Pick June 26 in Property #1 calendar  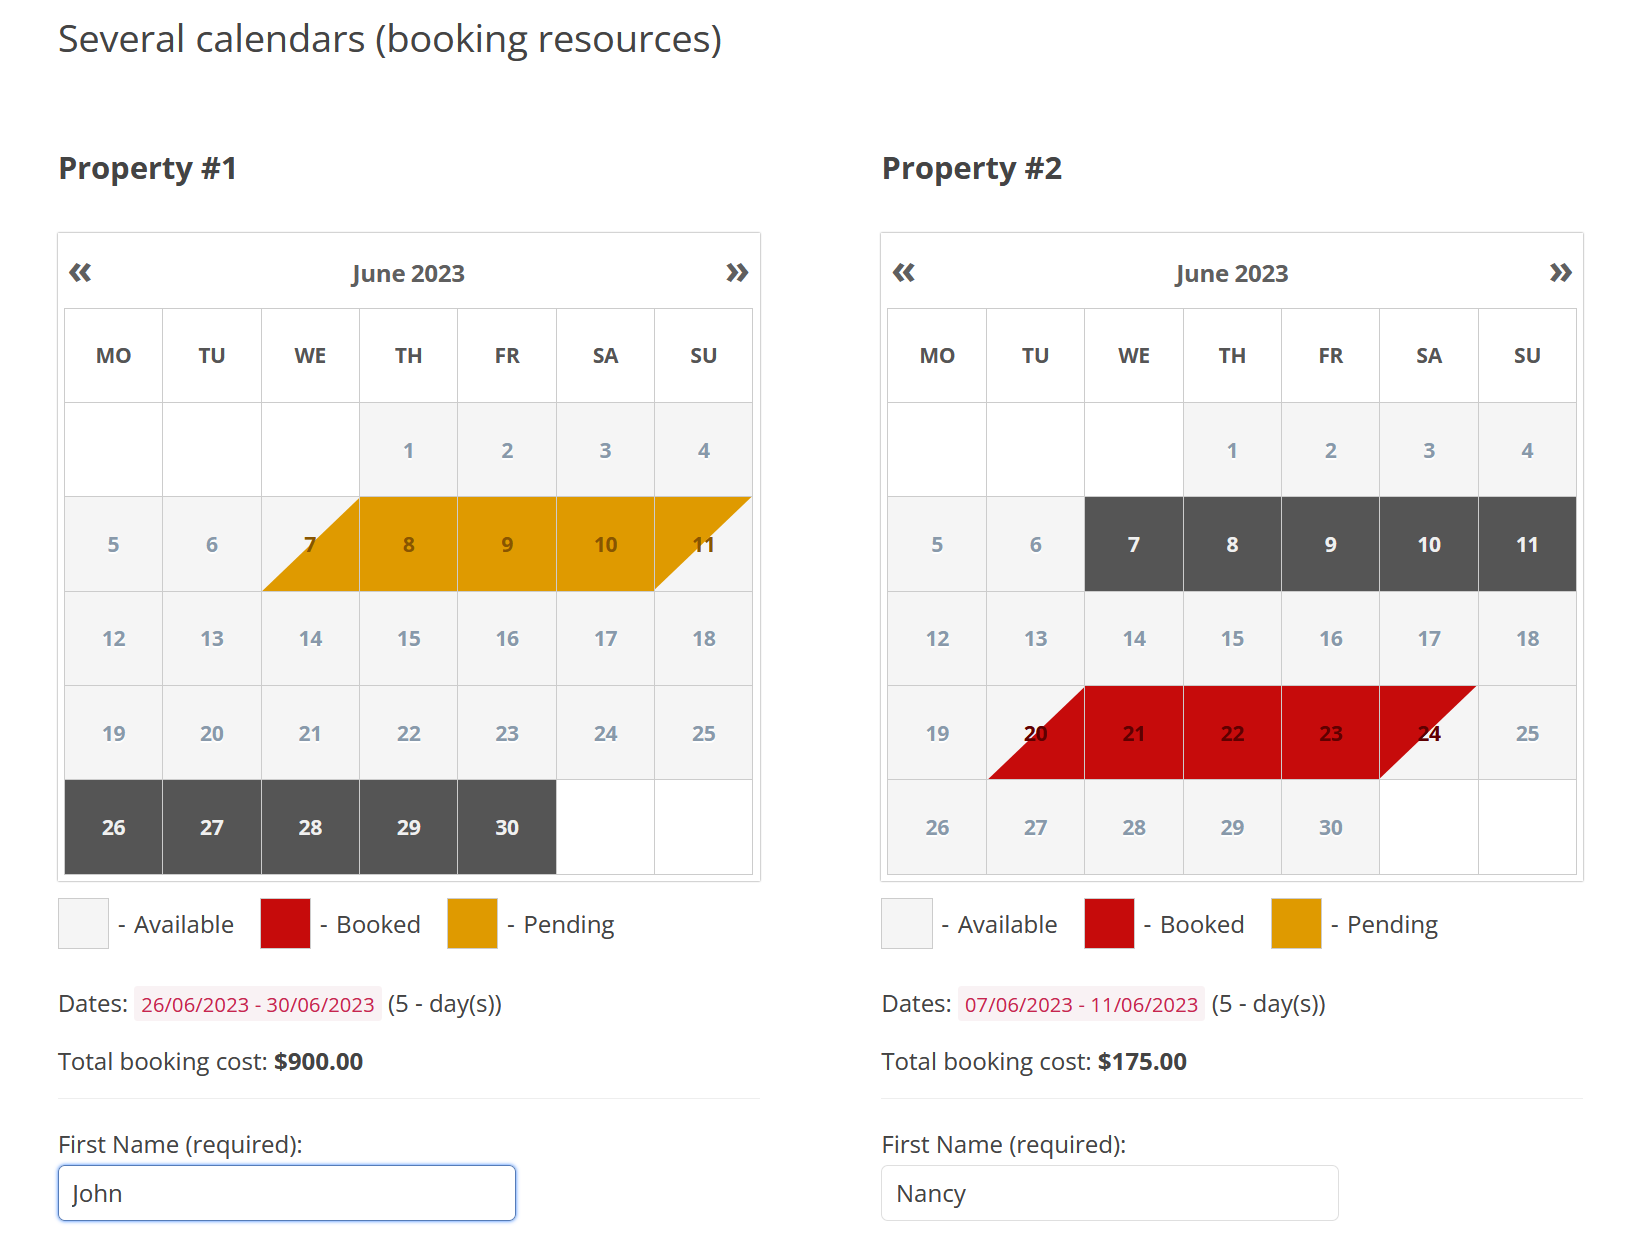coord(113,828)
